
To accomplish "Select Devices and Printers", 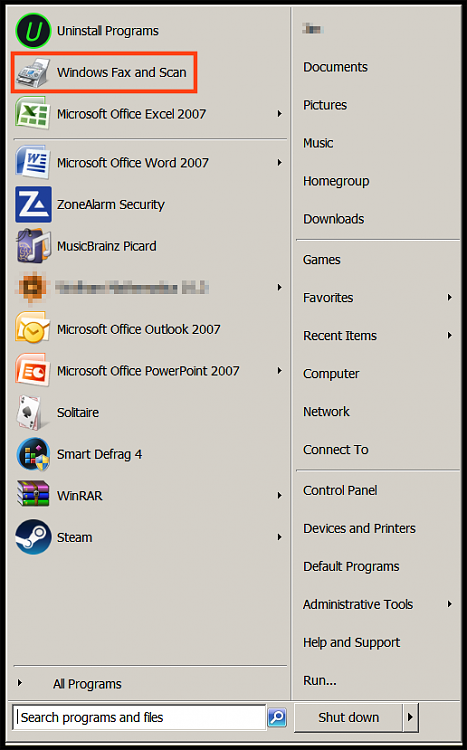I will pos(359,528).
